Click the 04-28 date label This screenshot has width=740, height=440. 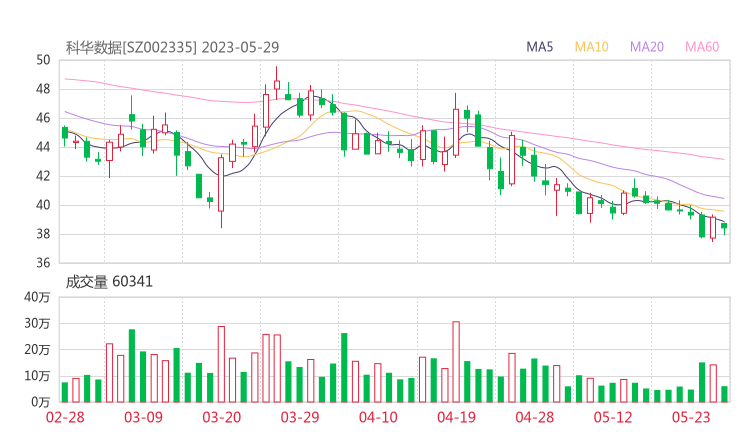535,417
